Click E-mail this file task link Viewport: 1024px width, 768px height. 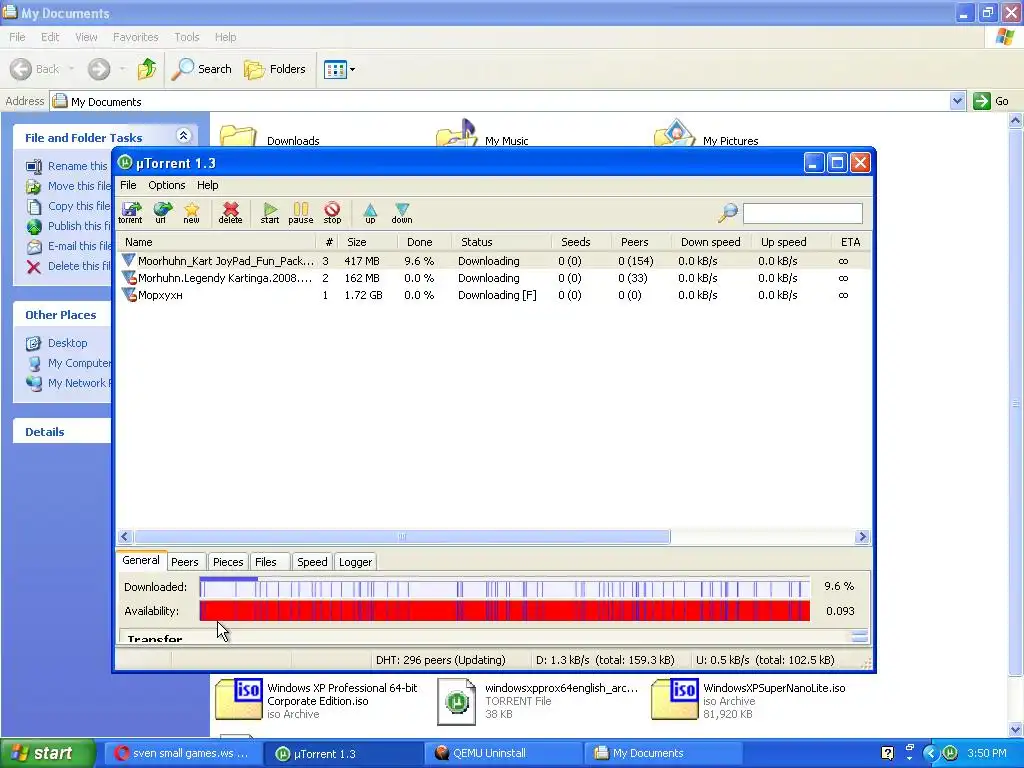click(79, 246)
